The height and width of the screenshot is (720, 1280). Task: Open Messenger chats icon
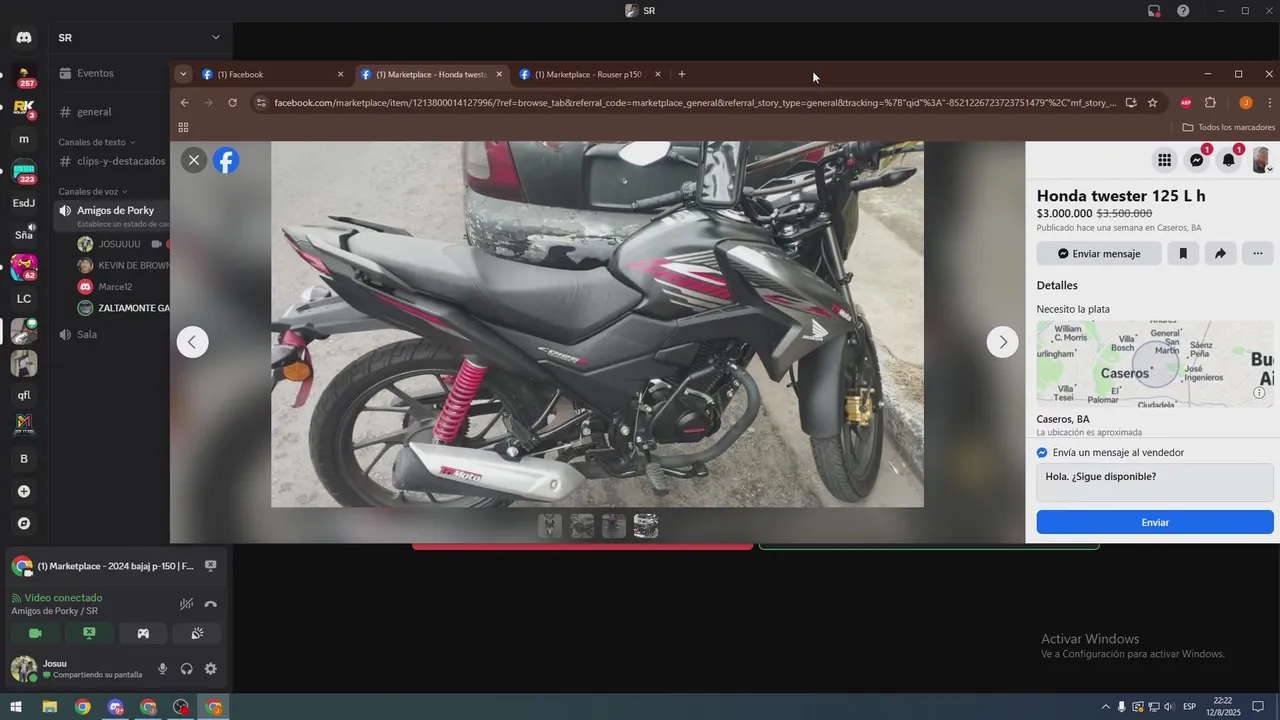[x=1197, y=160]
